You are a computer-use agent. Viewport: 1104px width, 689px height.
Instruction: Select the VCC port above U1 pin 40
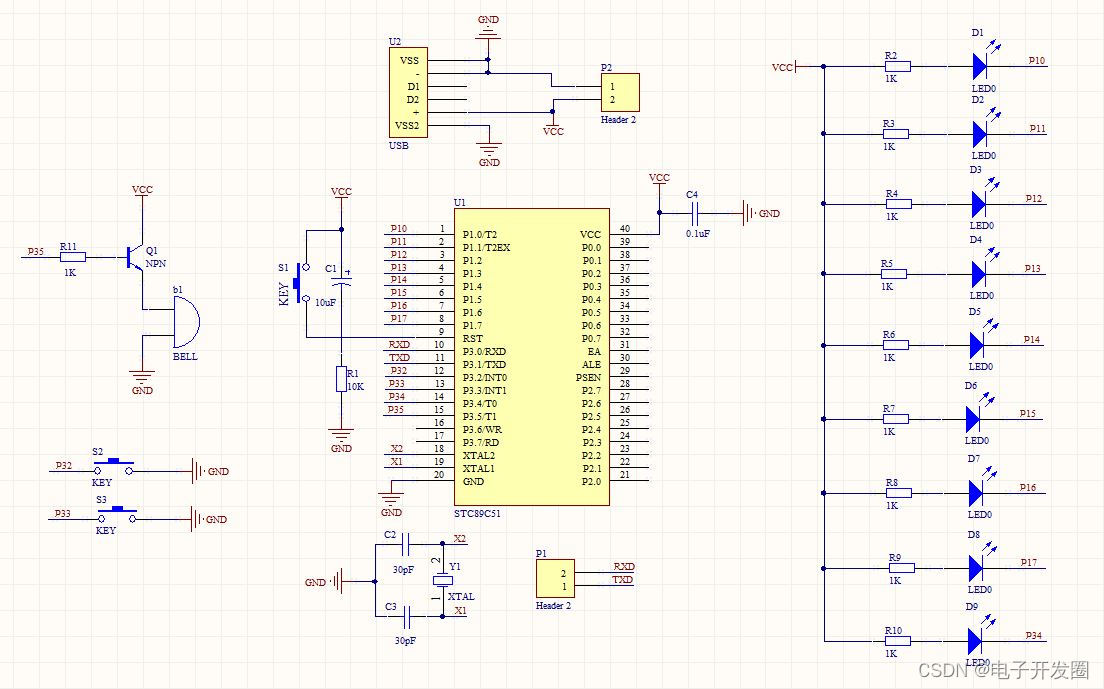point(659,179)
